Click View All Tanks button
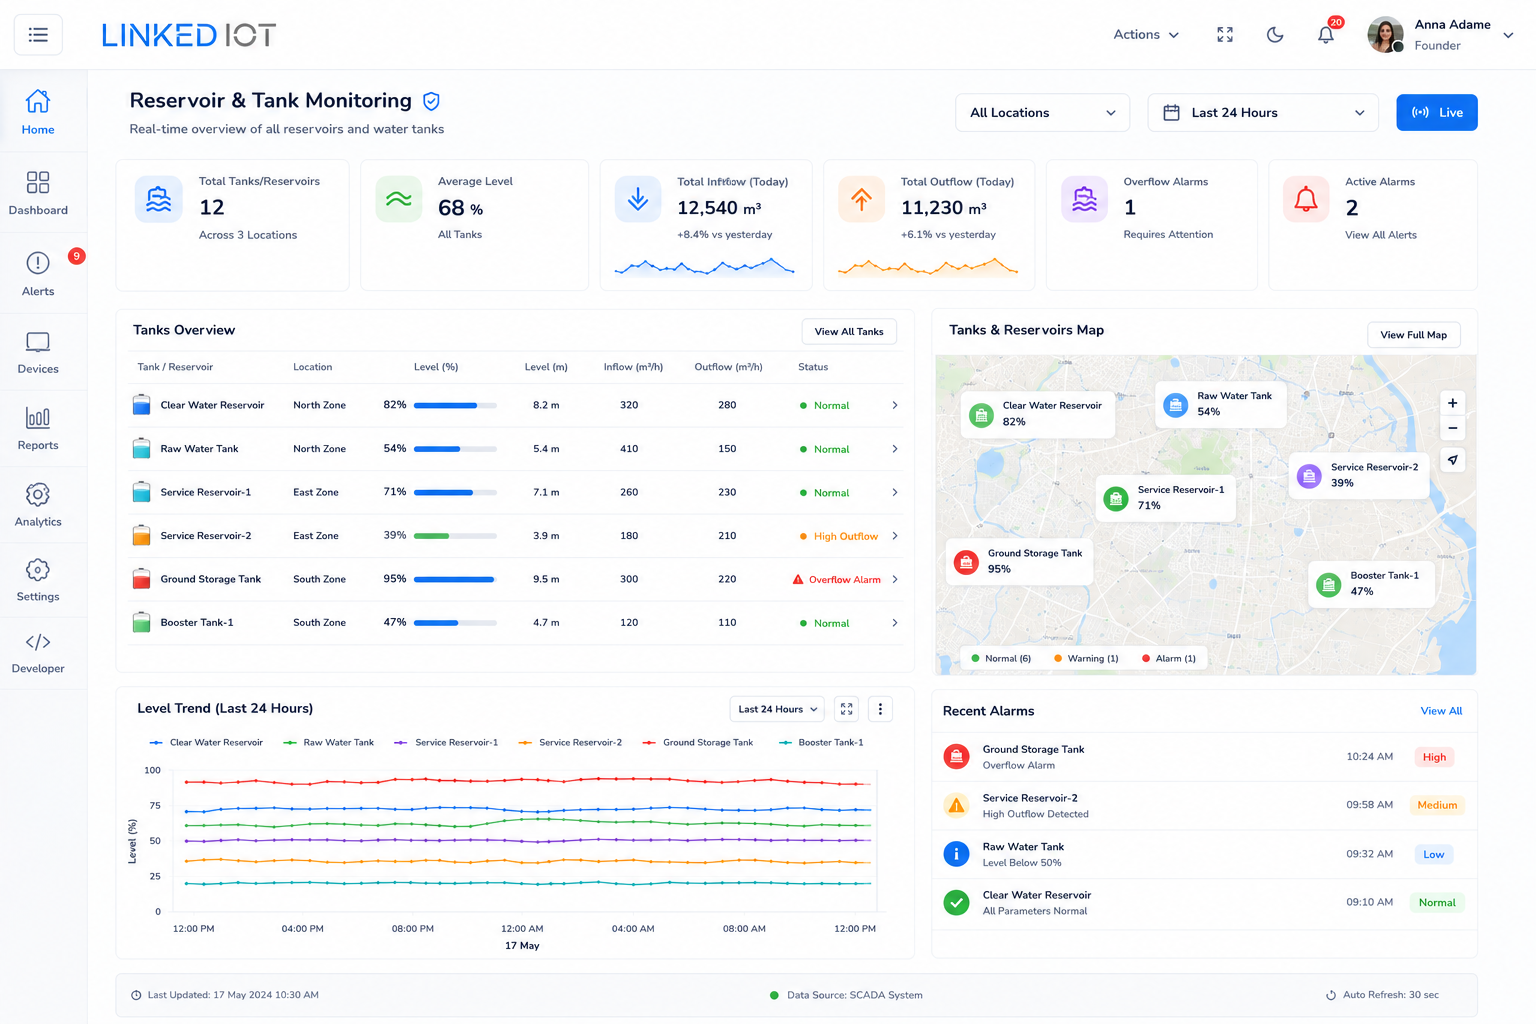 (x=849, y=332)
